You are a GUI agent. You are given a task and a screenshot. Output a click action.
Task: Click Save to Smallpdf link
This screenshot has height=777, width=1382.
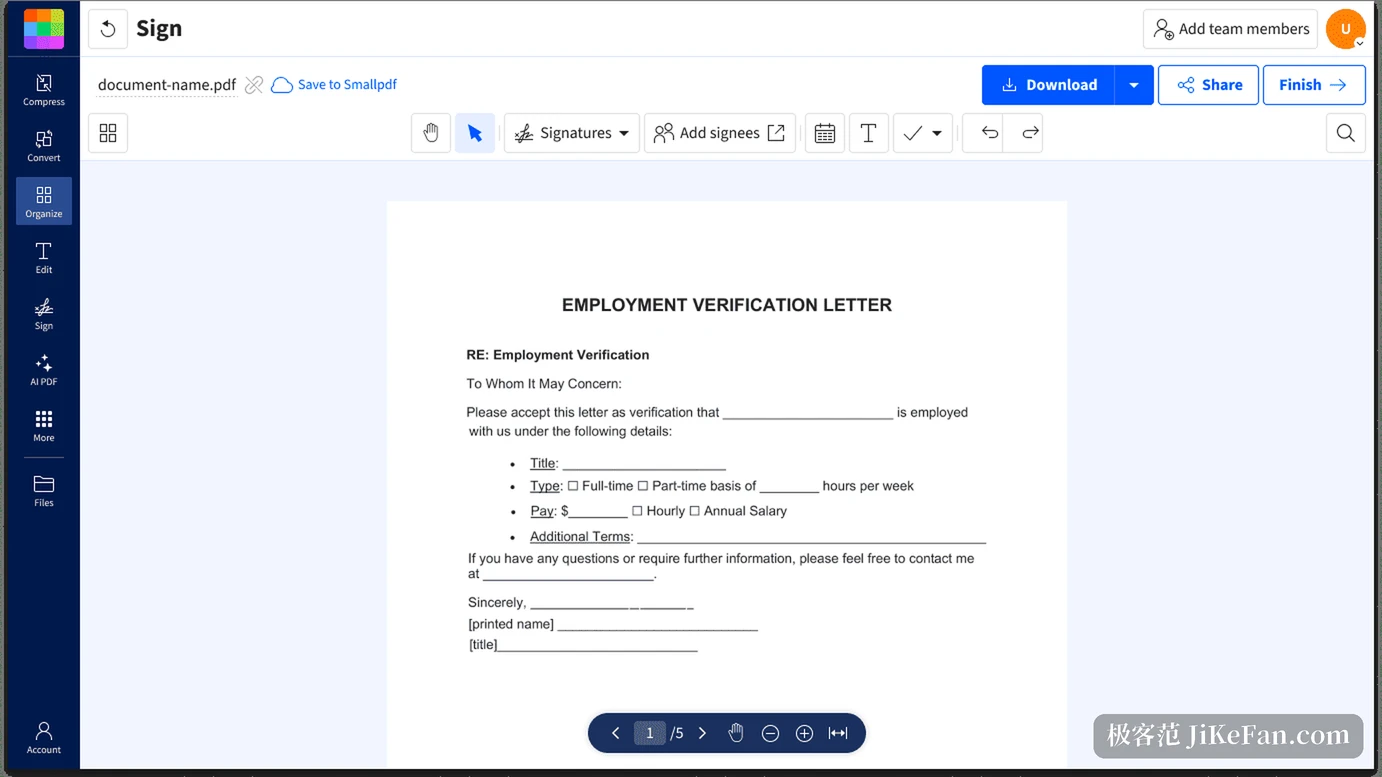[x=334, y=85]
